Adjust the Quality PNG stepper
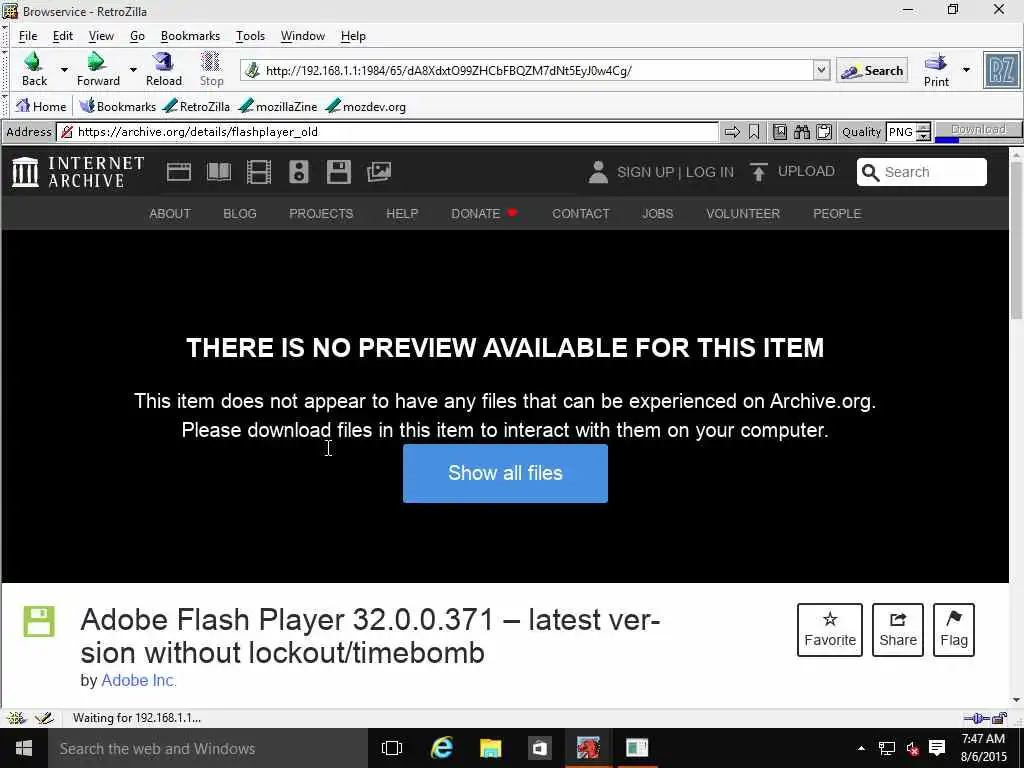This screenshot has height=768, width=1024. tap(923, 132)
